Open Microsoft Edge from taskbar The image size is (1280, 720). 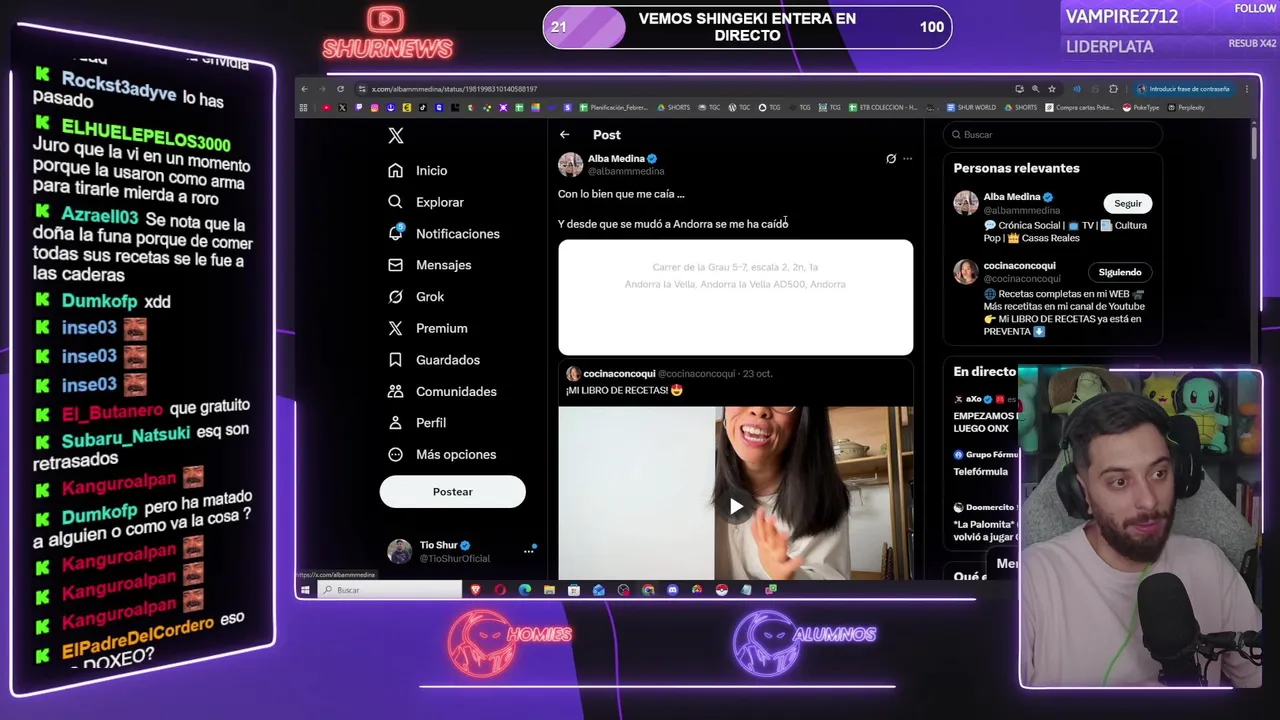tap(525, 590)
